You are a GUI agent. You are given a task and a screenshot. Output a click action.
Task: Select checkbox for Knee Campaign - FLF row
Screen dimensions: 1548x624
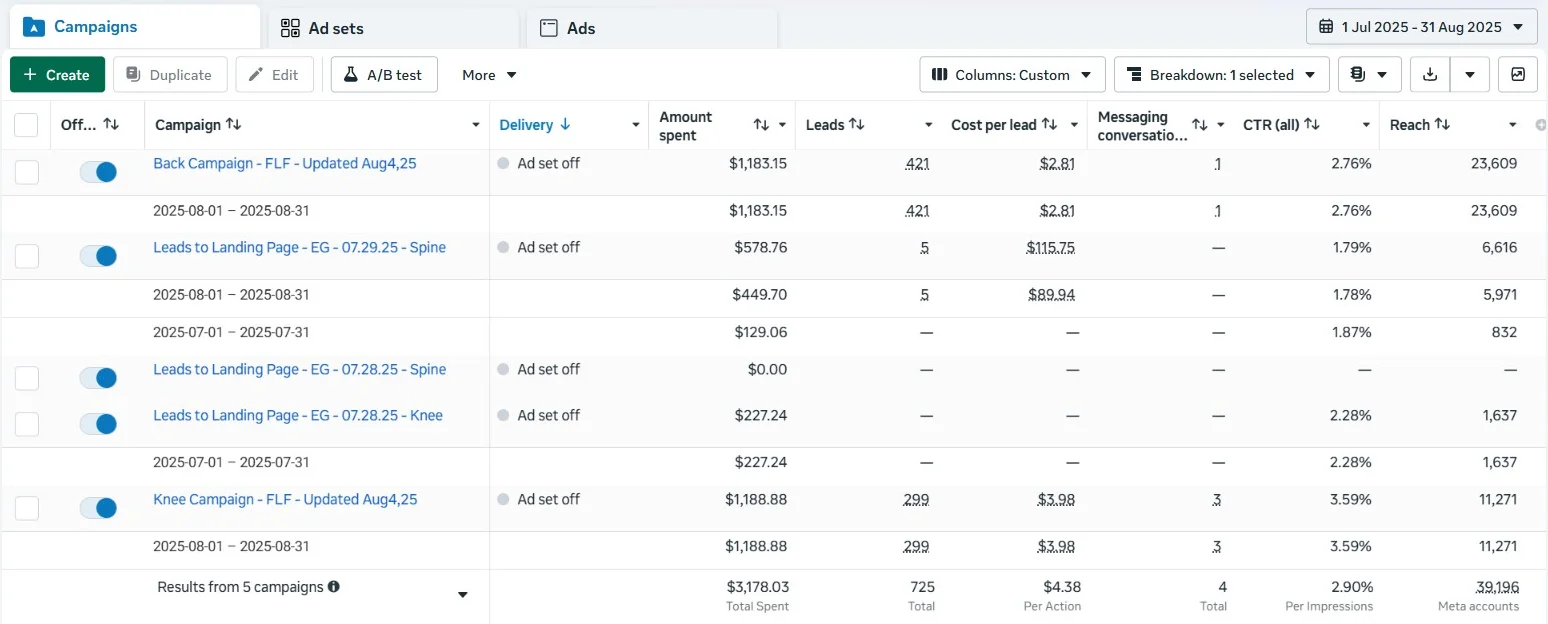click(27, 508)
